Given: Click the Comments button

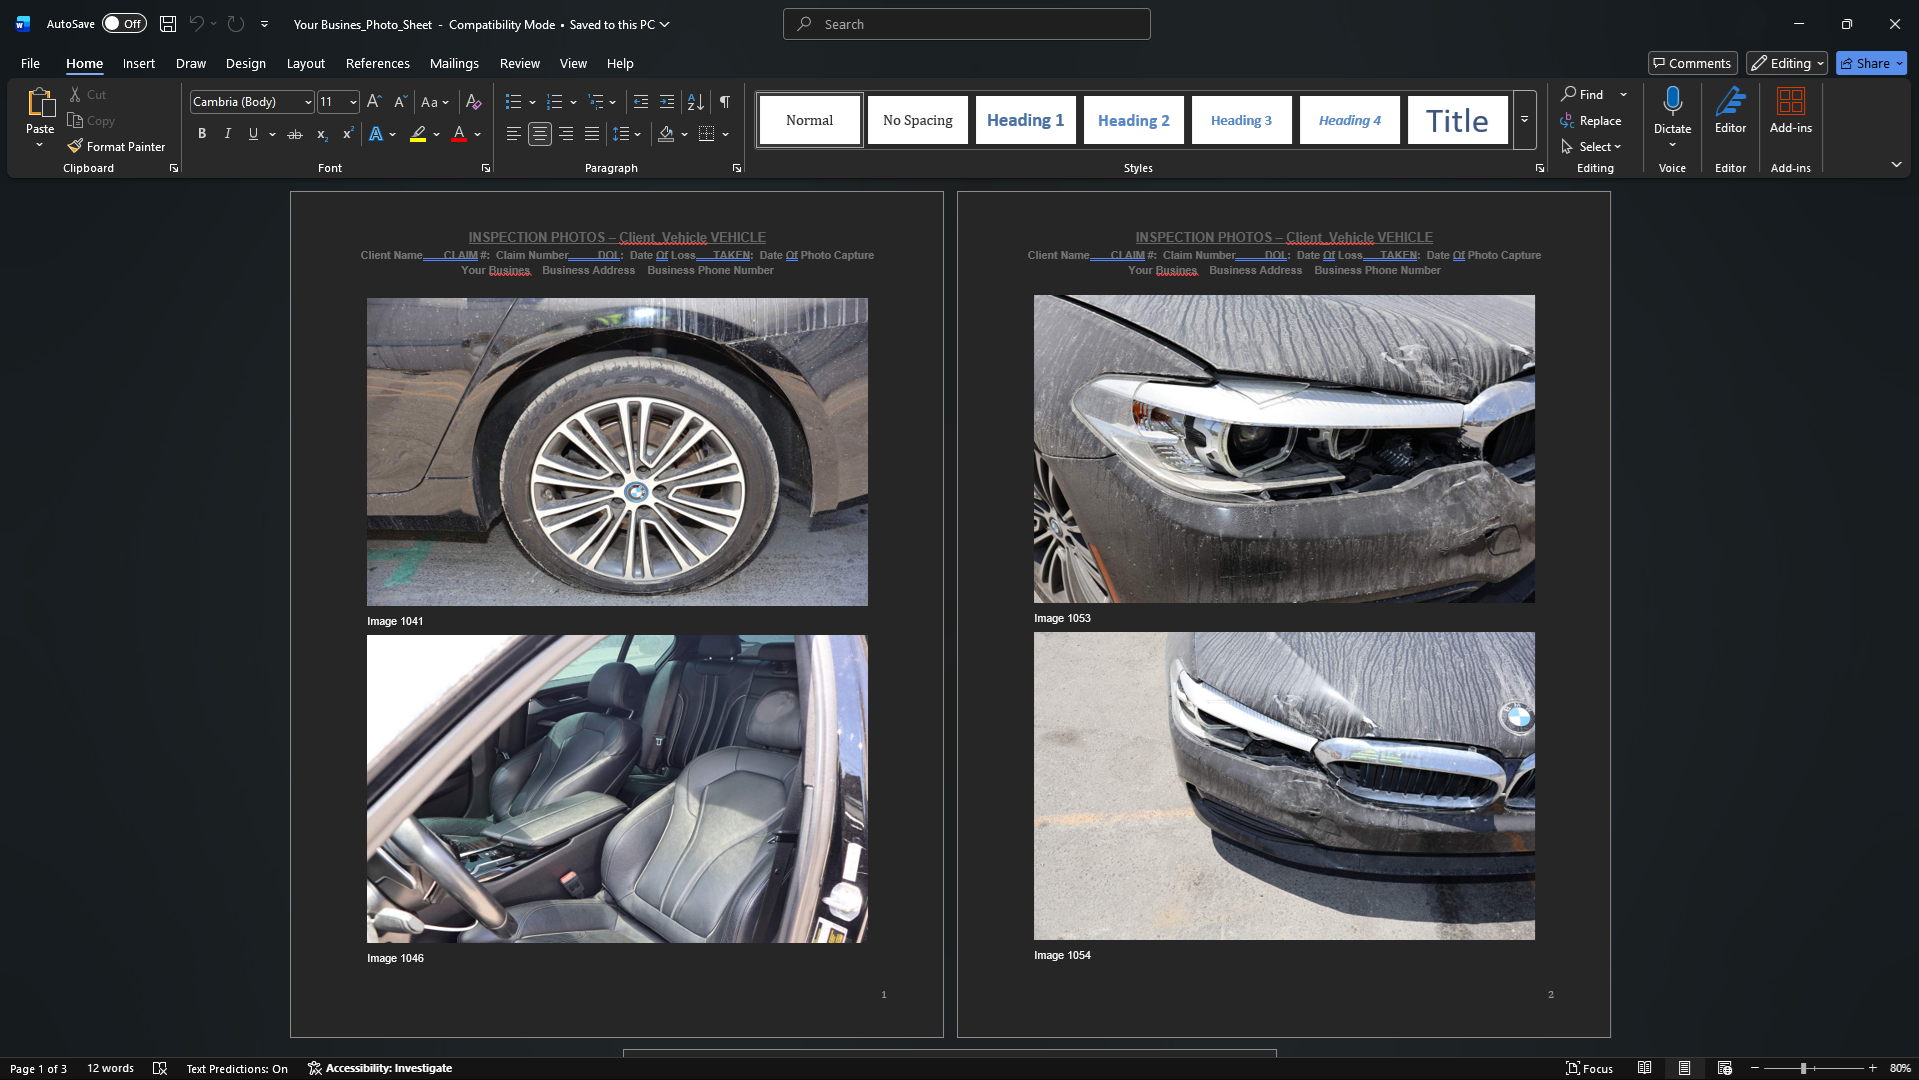Looking at the screenshot, I should coord(1692,62).
